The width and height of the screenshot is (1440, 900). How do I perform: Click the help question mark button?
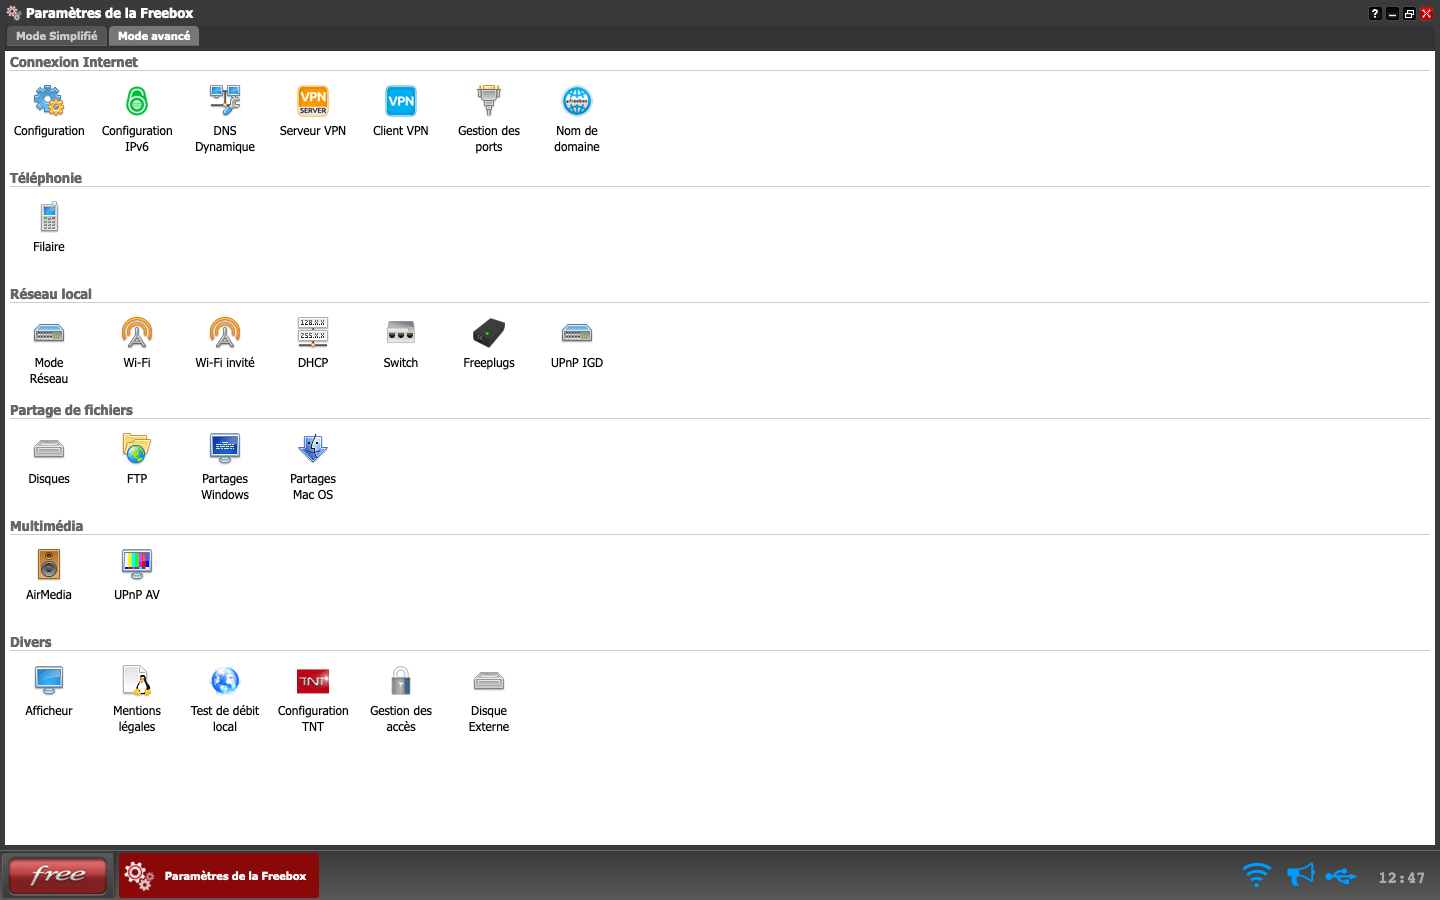coord(1375,13)
